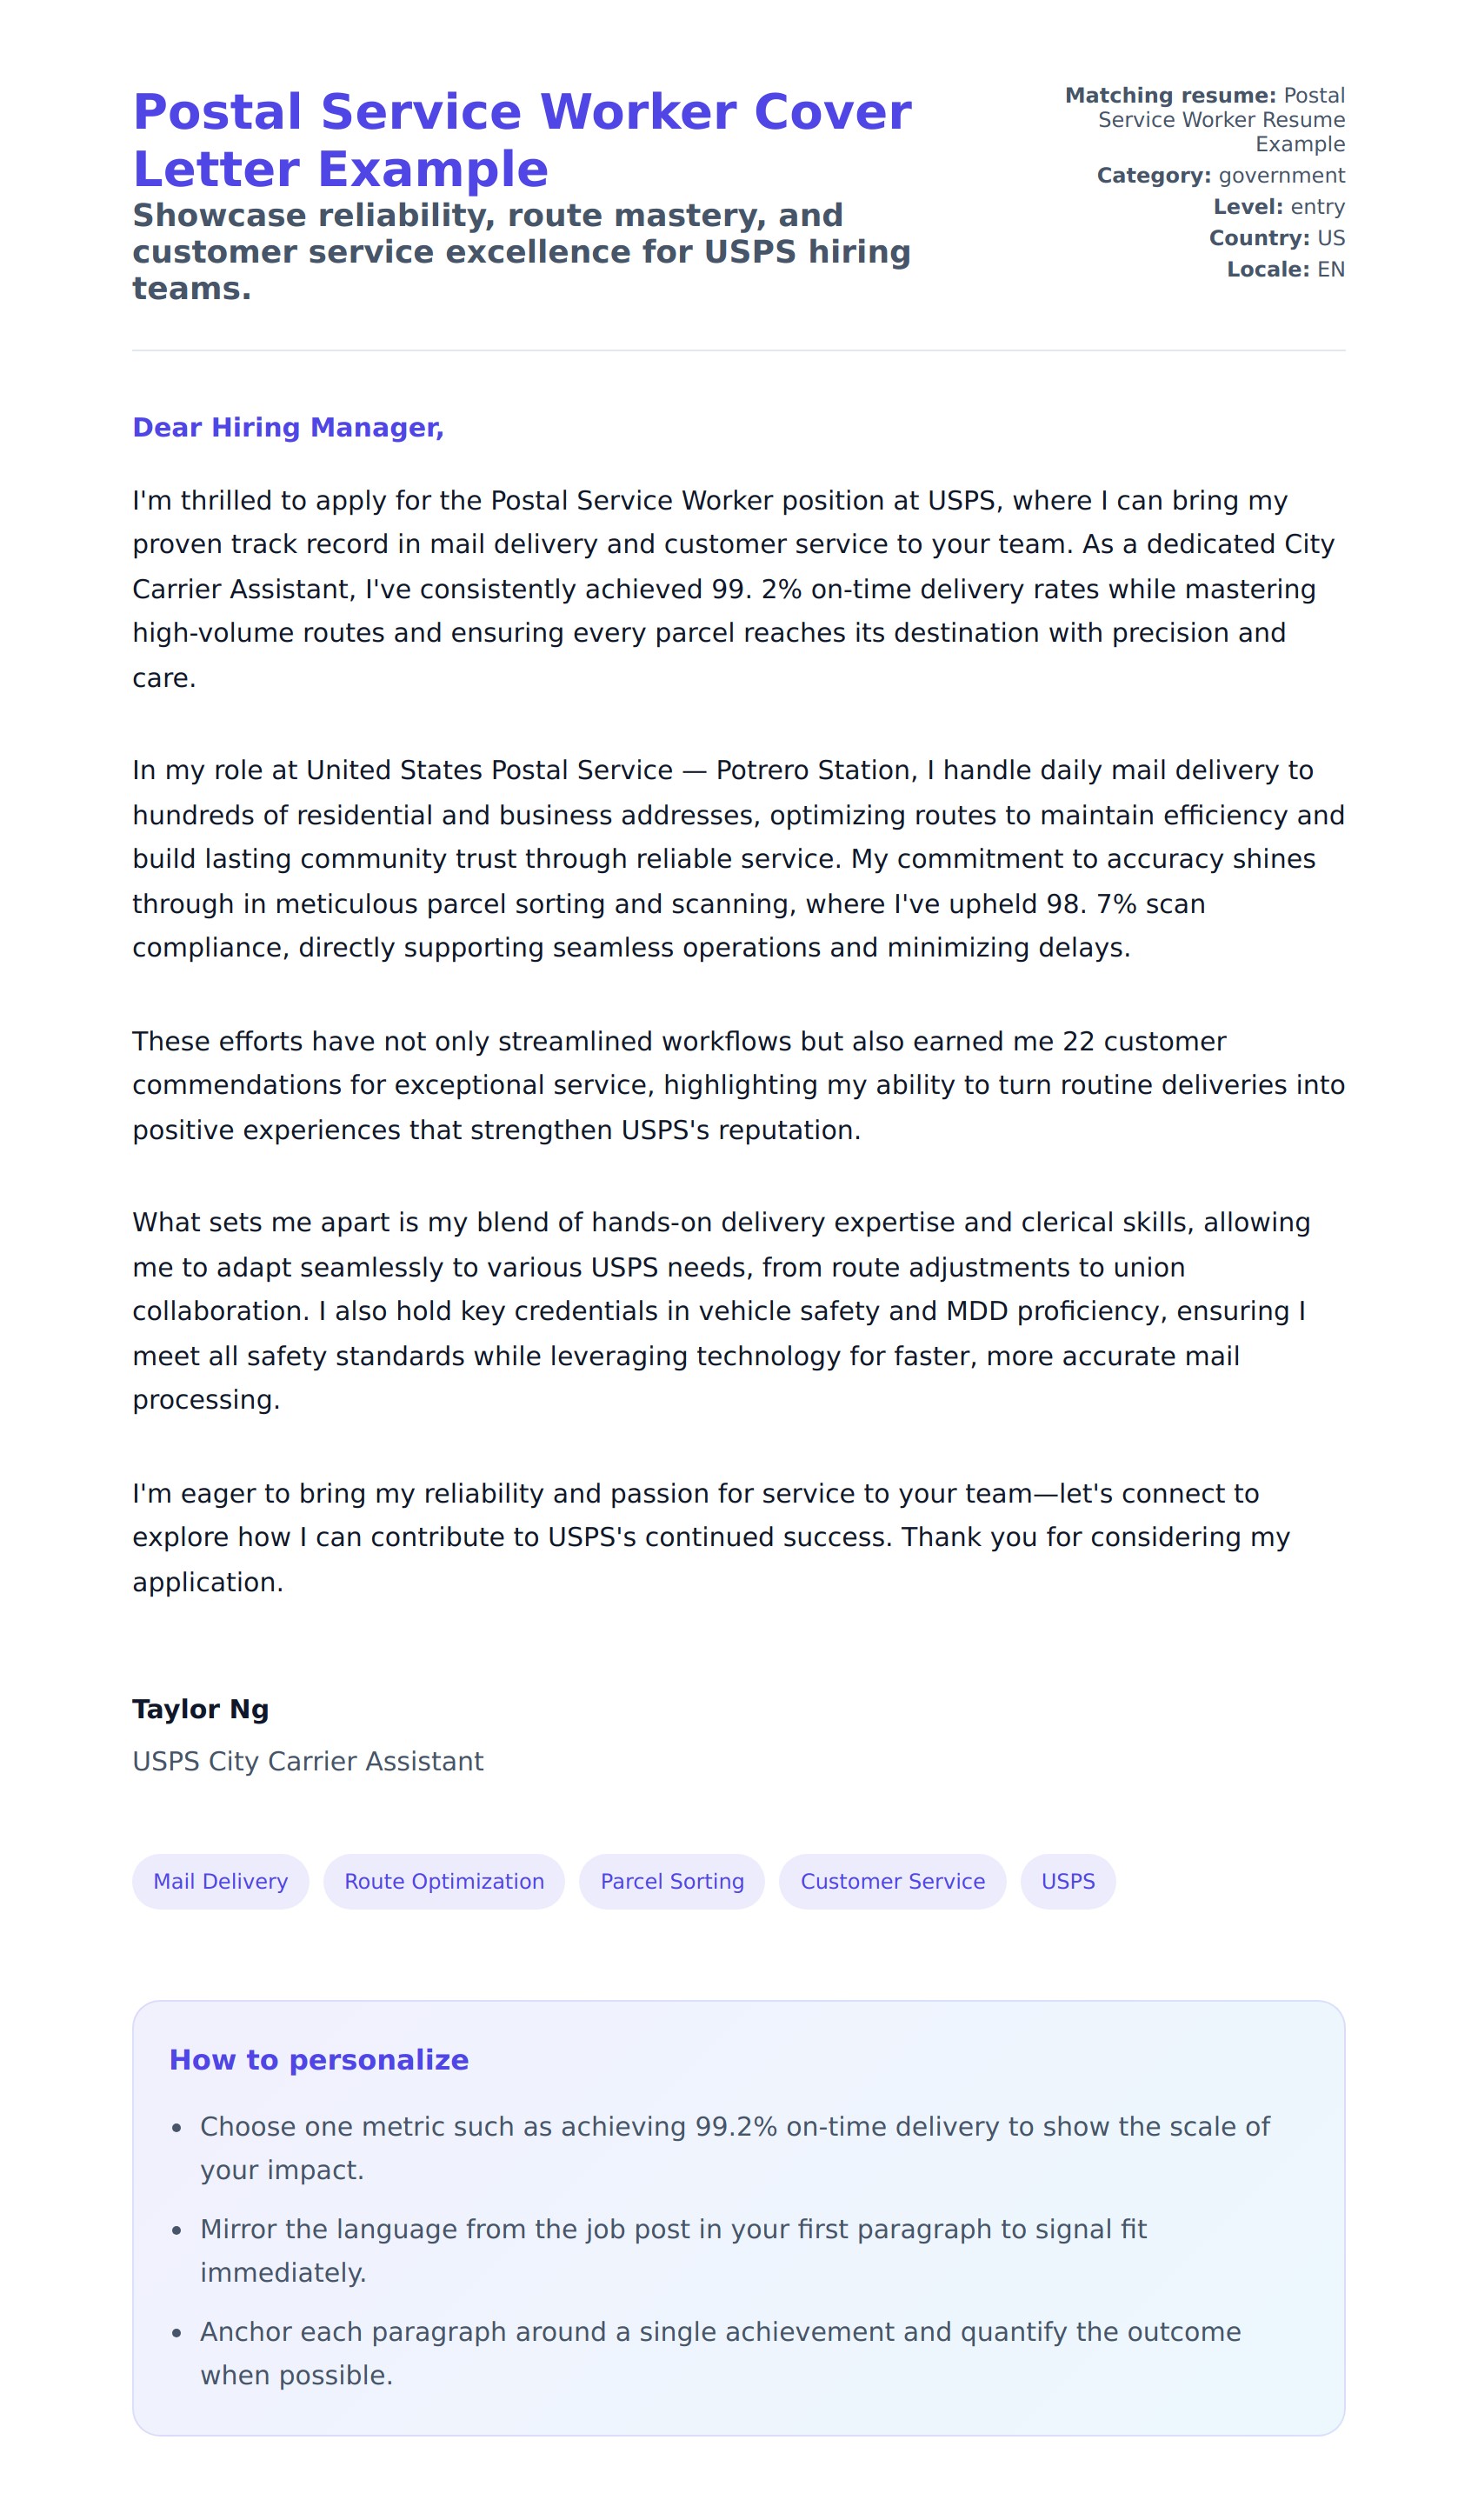Click the paragraph mentioning Potrero Station
1478x2520 pixels.
click(x=738, y=859)
